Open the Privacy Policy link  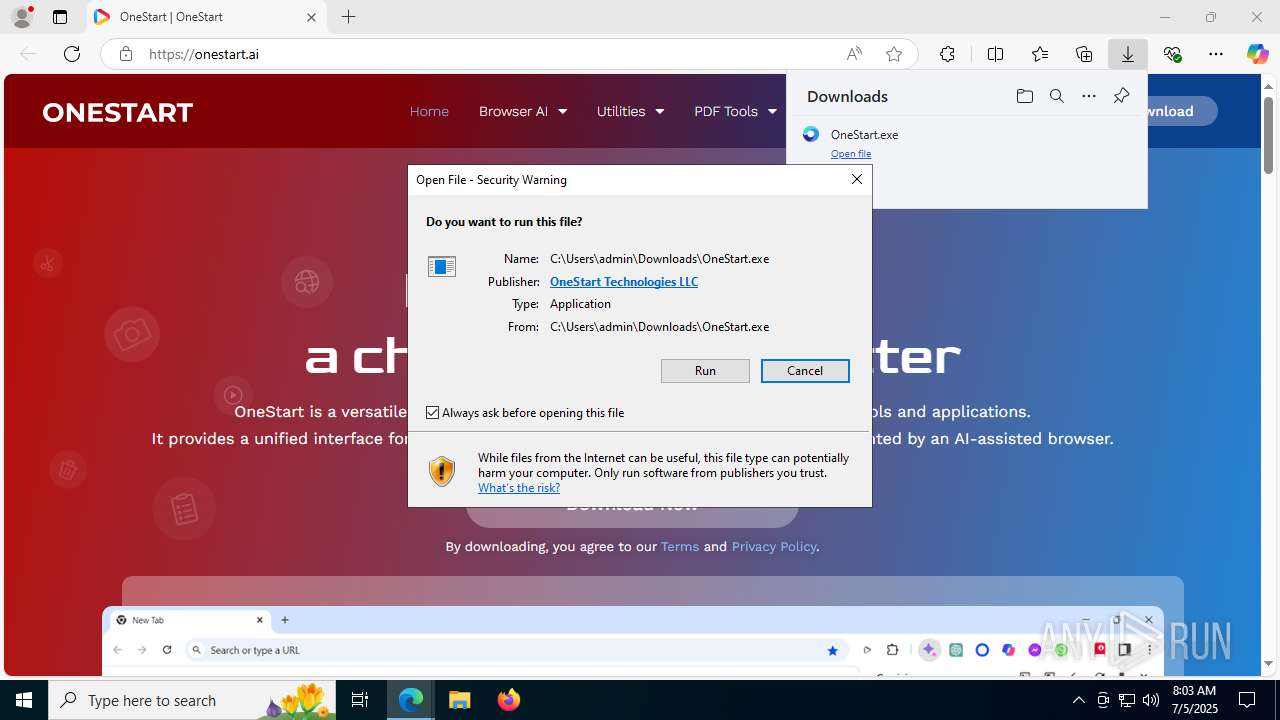click(774, 546)
